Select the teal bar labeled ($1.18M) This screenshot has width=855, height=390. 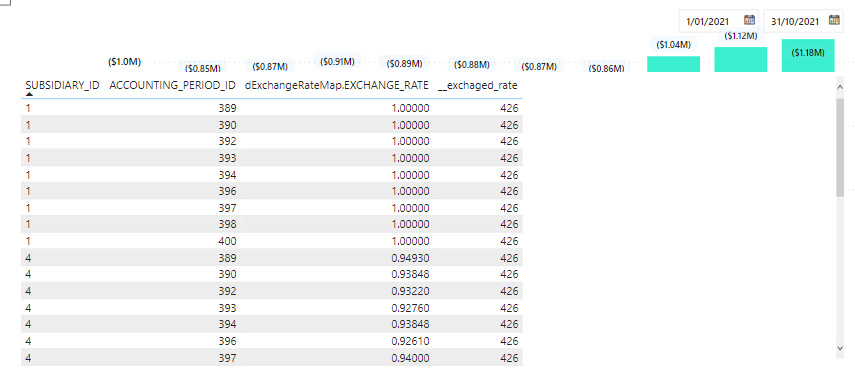[808, 56]
